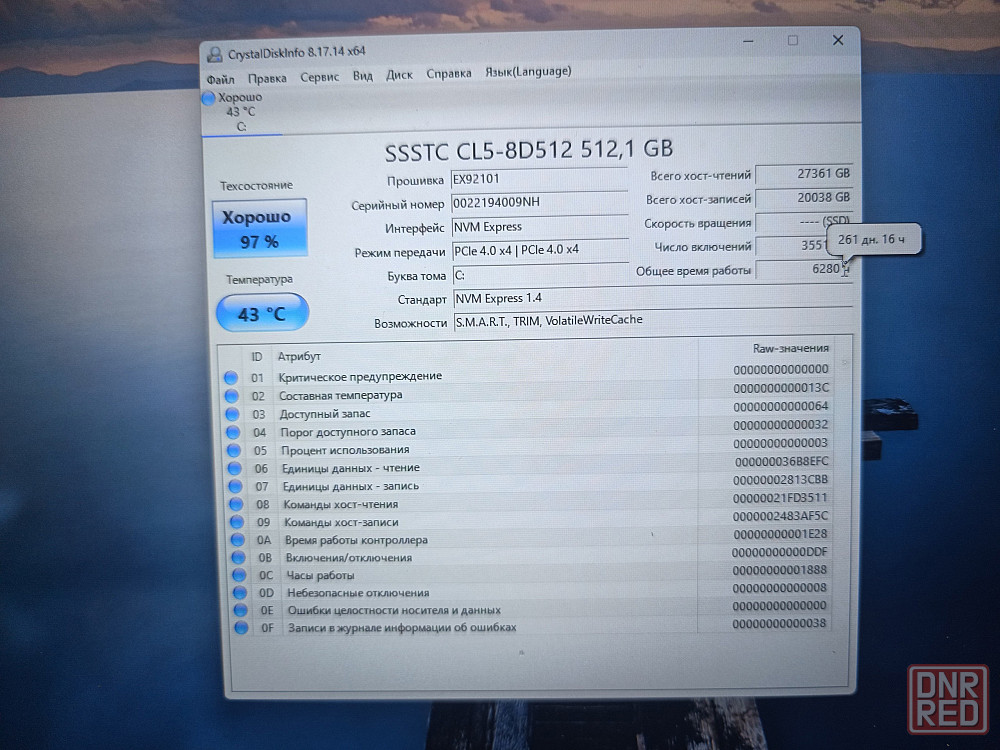Viewport: 1000px width, 750px height.
Task: Select the Включения/отключения row
Action: pyautogui.click(x=531, y=557)
